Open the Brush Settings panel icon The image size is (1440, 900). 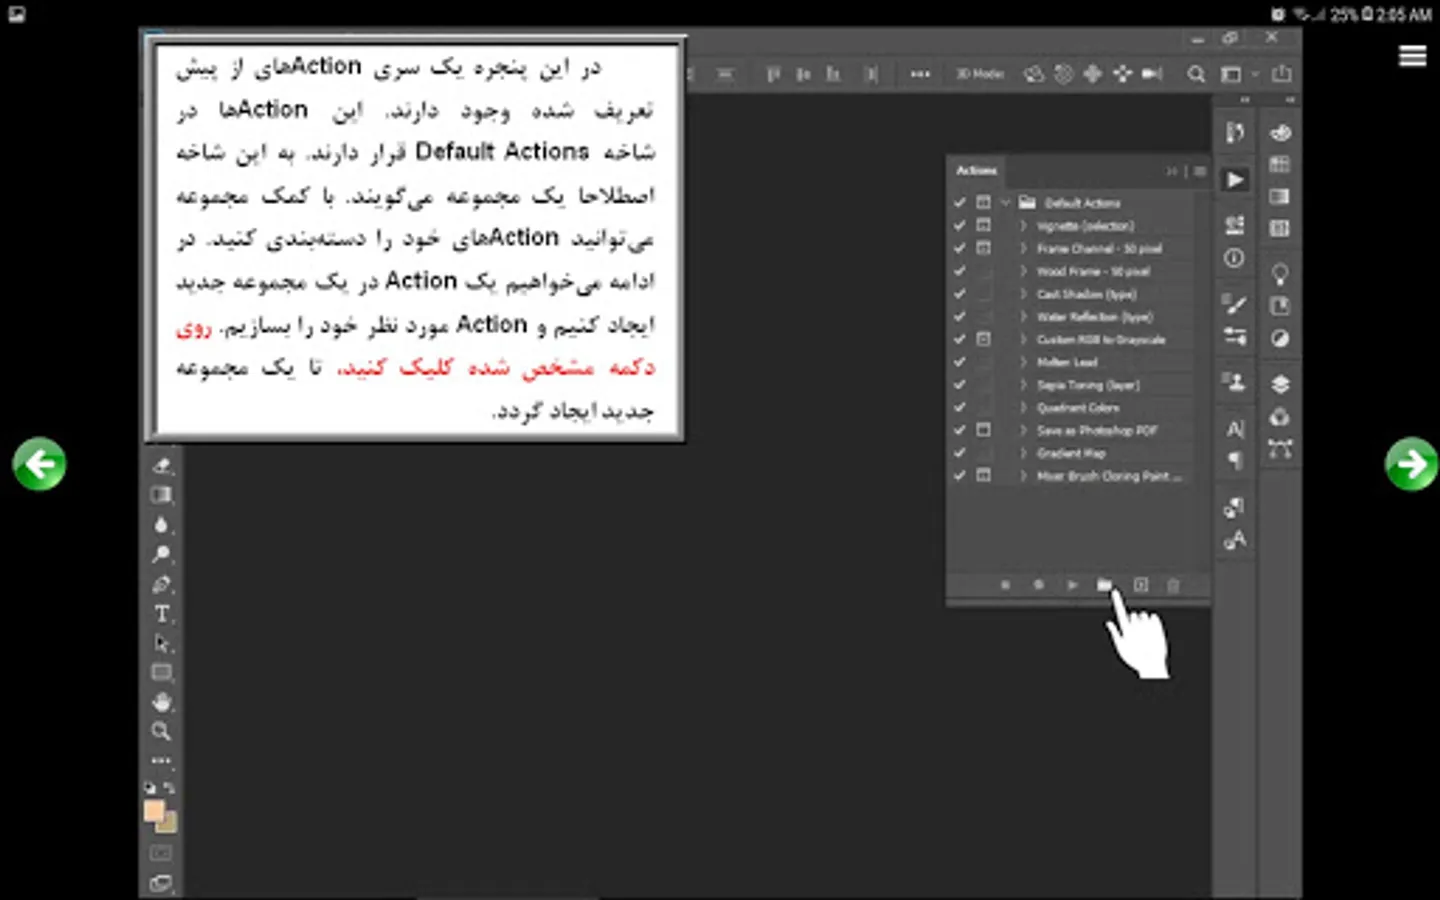pos(1235,304)
